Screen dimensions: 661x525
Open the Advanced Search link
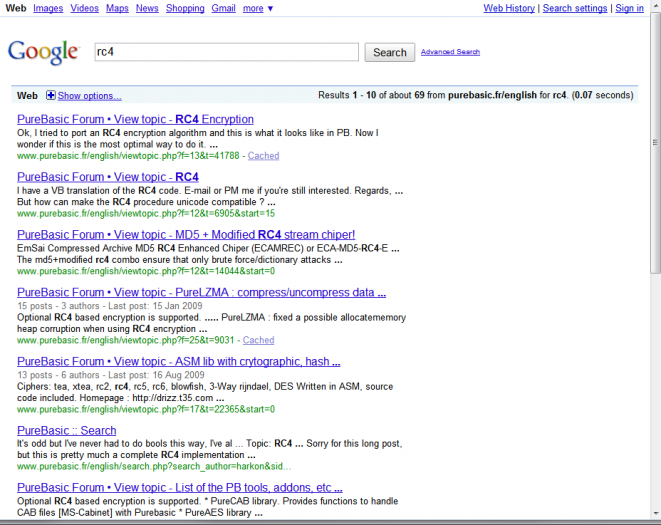(450, 52)
